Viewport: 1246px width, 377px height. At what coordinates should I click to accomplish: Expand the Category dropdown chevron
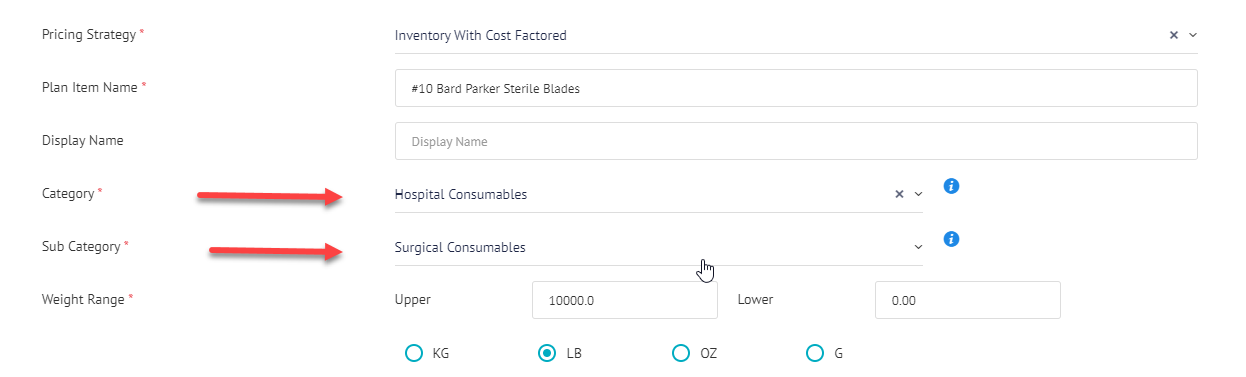click(x=918, y=194)
